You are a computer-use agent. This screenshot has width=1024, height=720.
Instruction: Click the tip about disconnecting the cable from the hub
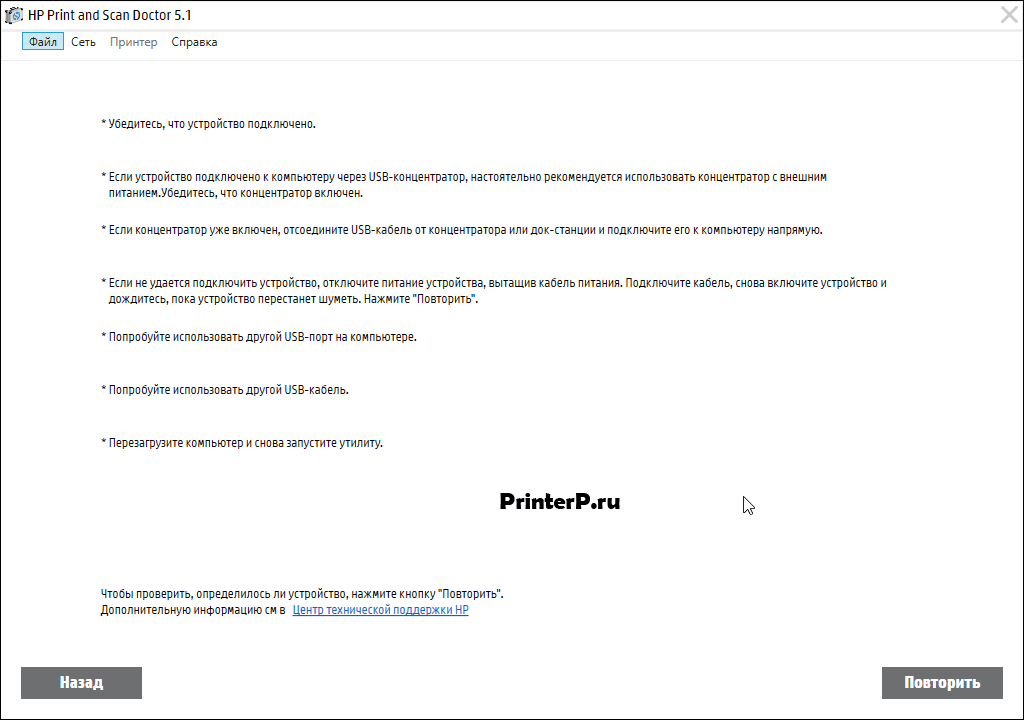[x=462, y=230]
